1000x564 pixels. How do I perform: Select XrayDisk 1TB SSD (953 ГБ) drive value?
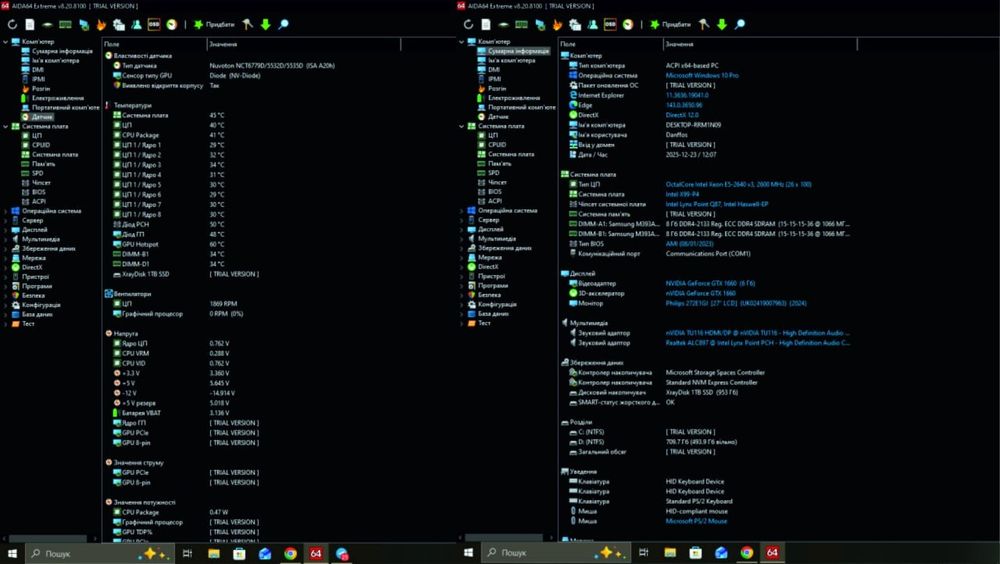coord(702,392)
